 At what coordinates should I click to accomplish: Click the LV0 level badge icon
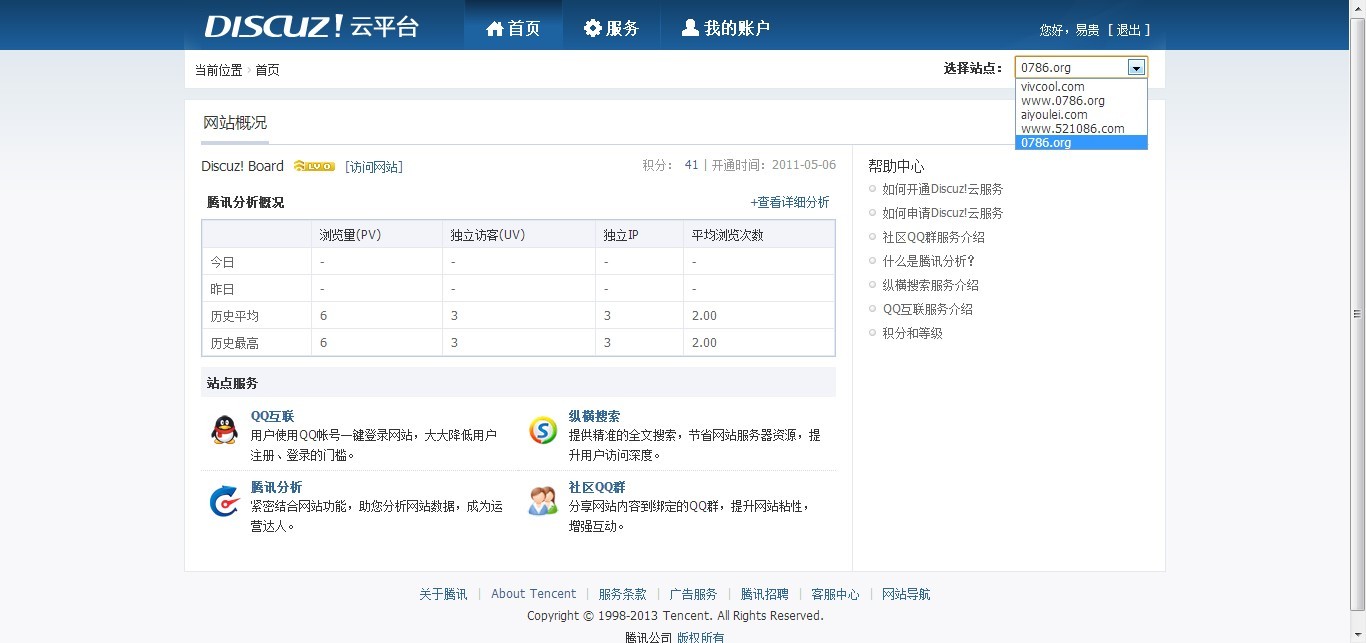314,166
